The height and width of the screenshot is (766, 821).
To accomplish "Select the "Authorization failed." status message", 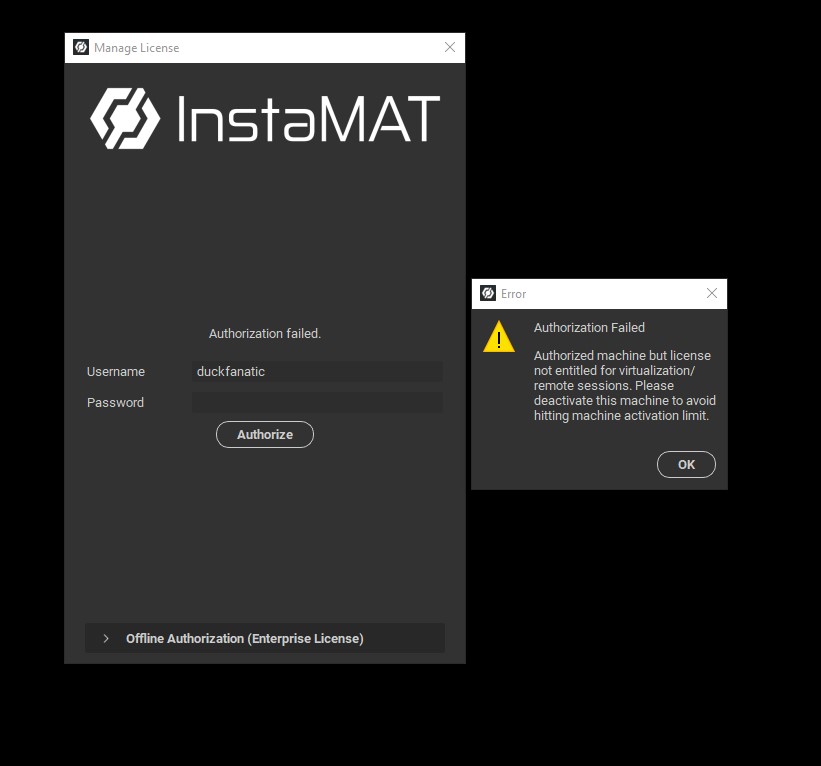I will point(265,334).
